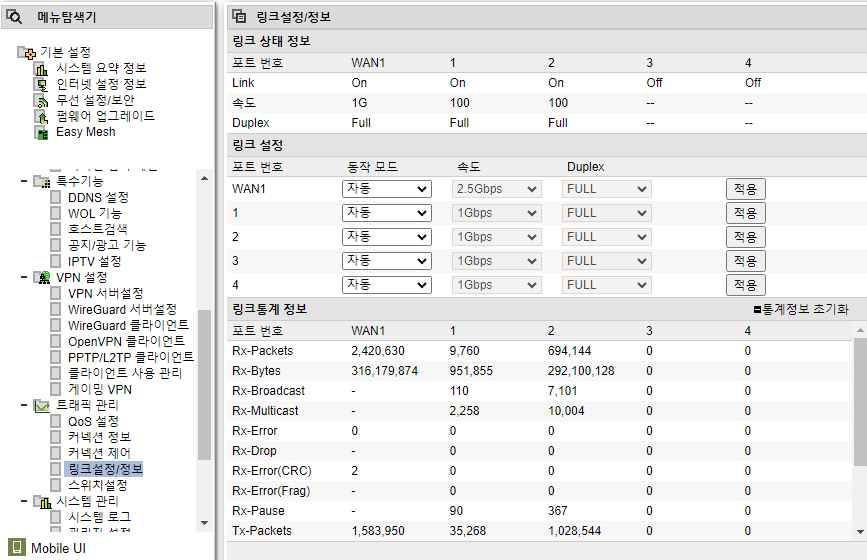This screenshot has height=560, width=867.
Task: Open port 3 동작 모드 dropdown
Action: tap(387, 261)
